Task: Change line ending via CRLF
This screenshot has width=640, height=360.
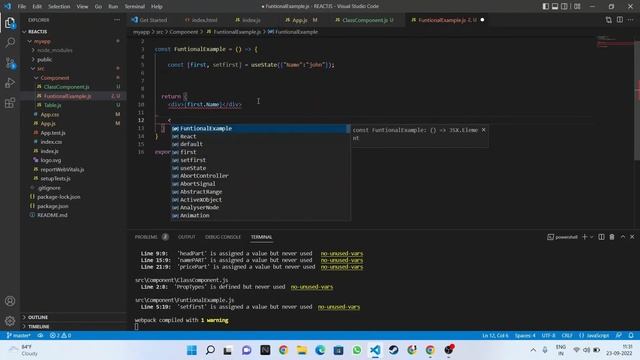Action: [567, 336]
